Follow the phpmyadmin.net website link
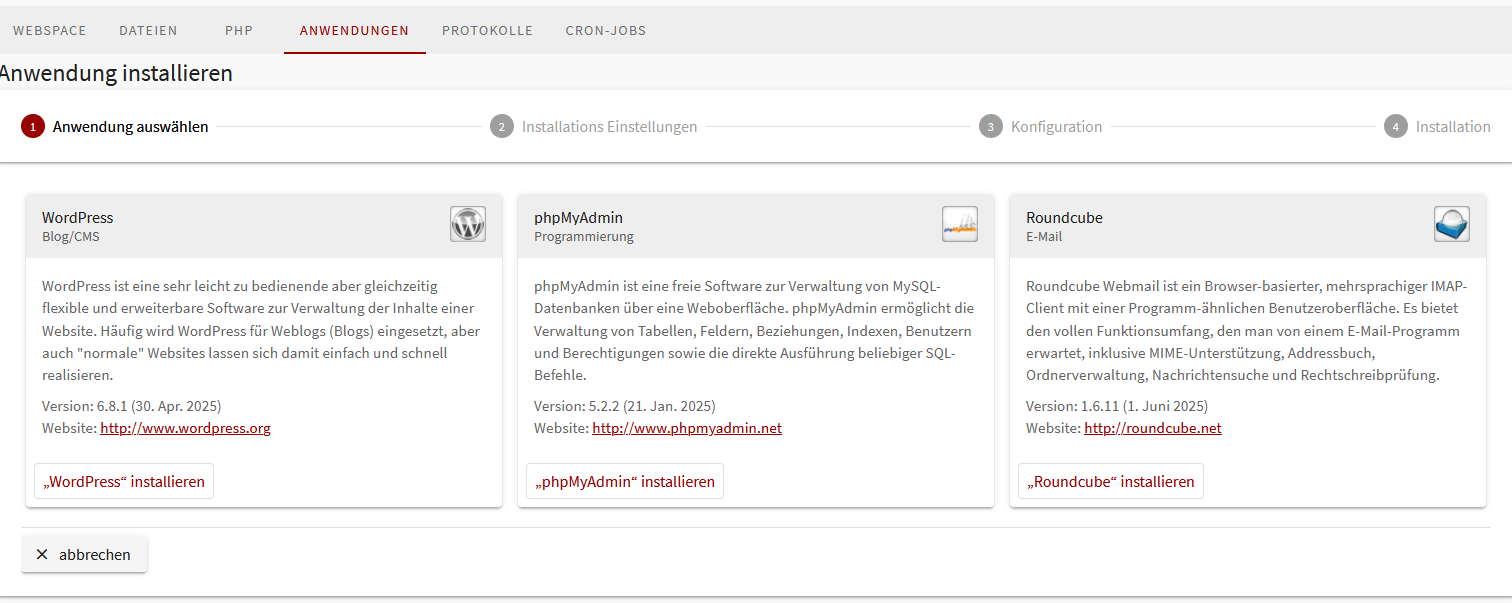1512x603 pixels. (686, 428)
